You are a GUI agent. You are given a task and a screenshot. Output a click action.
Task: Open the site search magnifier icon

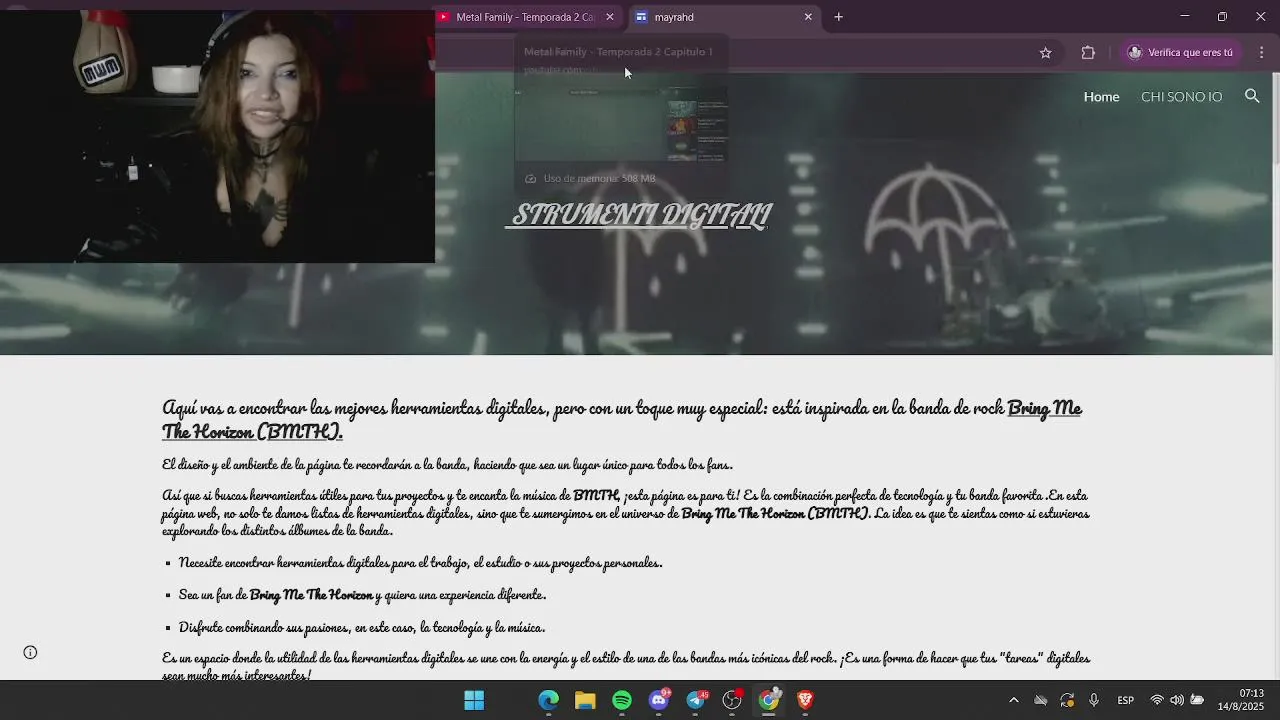[x=1251, y=96]
